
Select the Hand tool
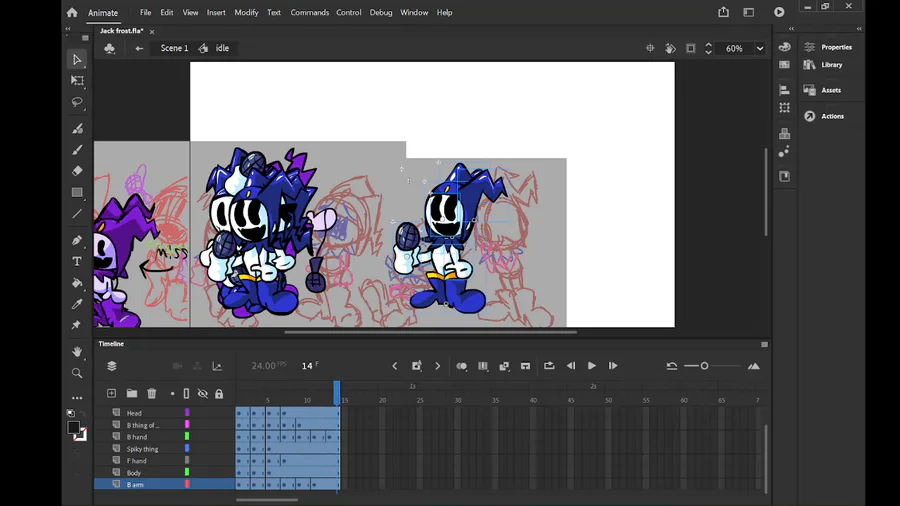[x=77, y=351]
